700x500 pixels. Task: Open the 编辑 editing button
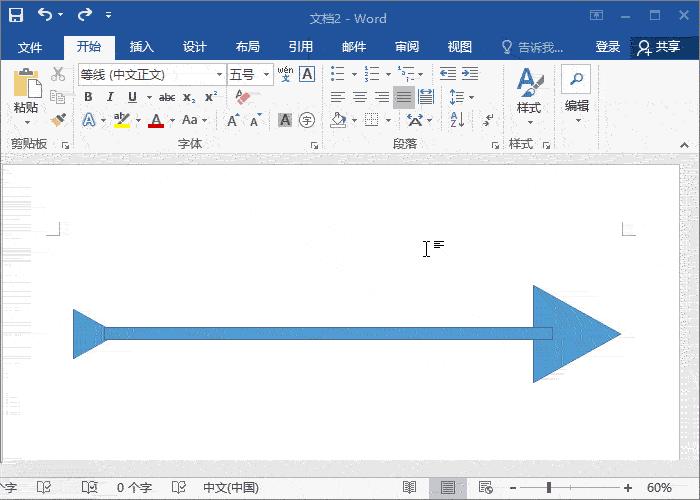(x=576, y=94)
